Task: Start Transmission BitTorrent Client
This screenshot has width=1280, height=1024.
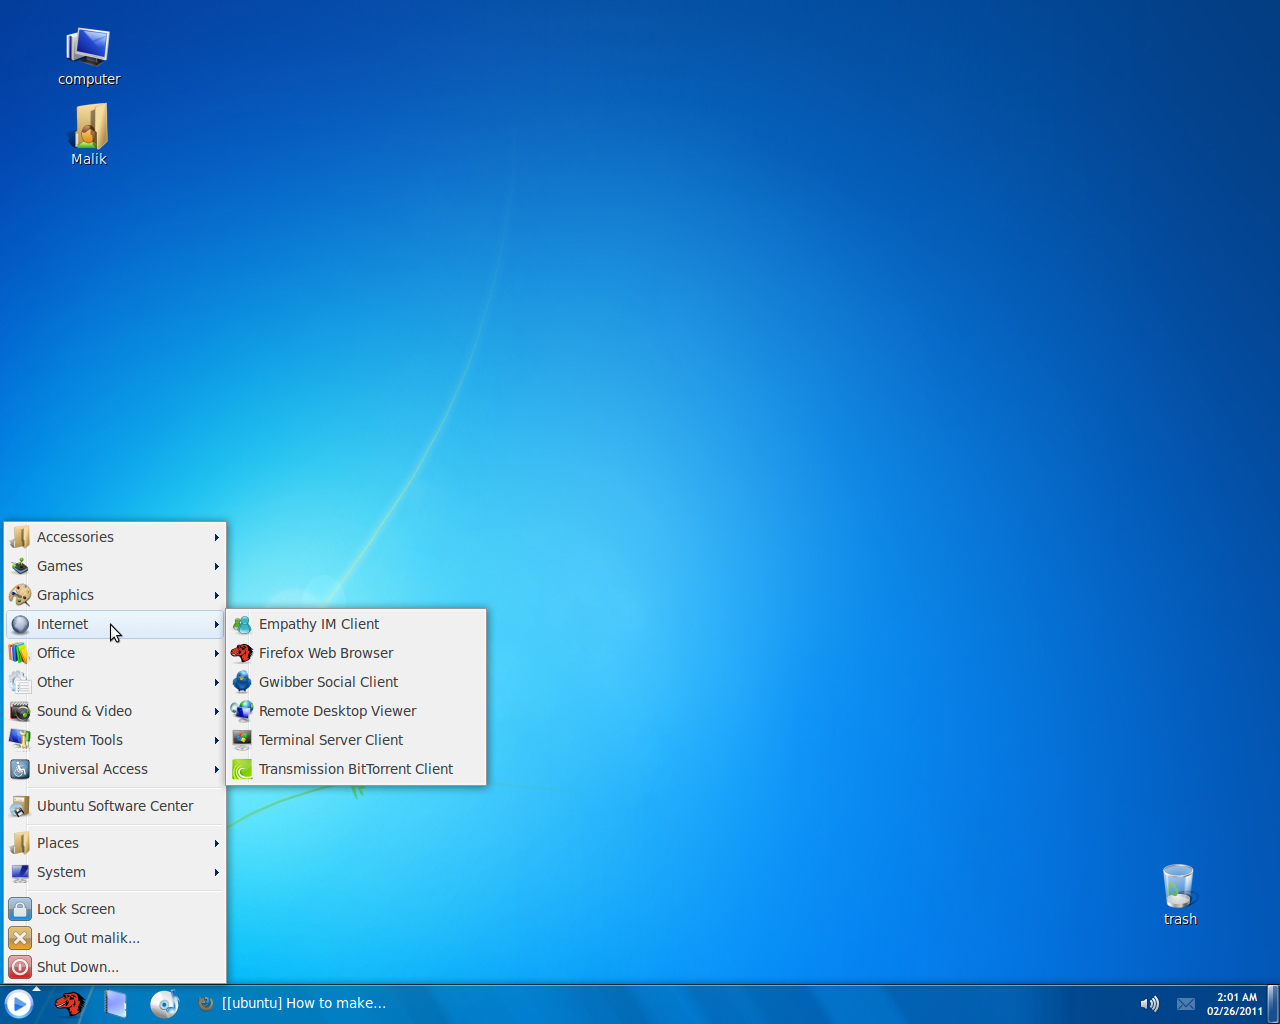Action: [355, 768]
